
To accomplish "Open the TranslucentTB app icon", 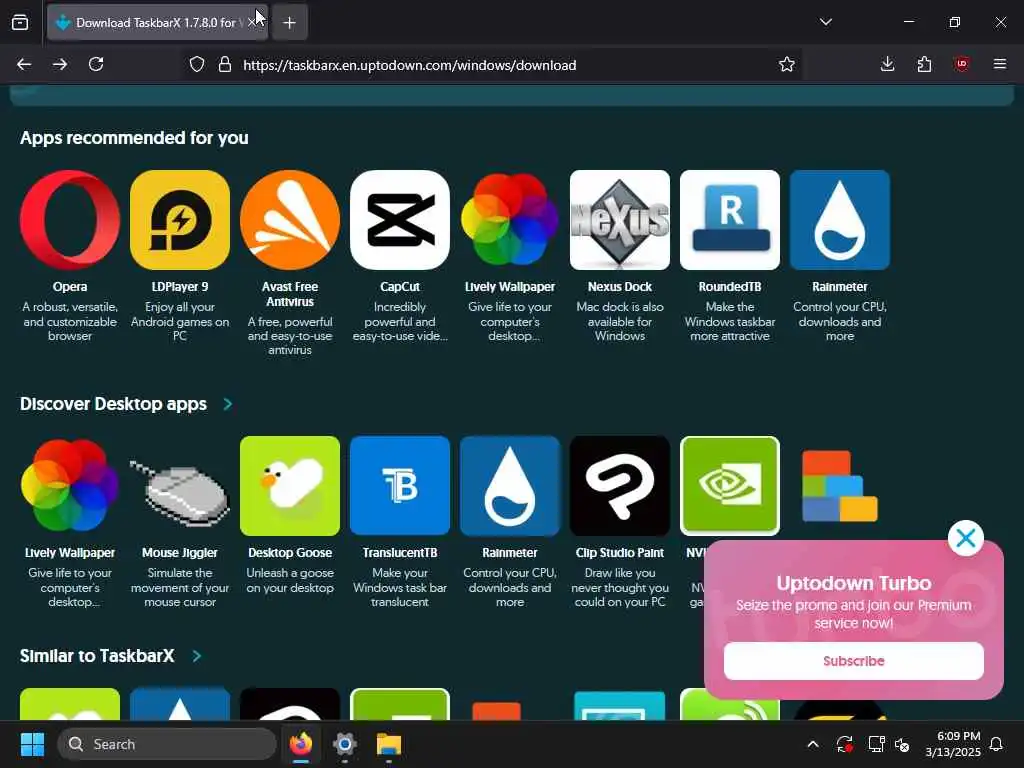I will pos(400,486).
